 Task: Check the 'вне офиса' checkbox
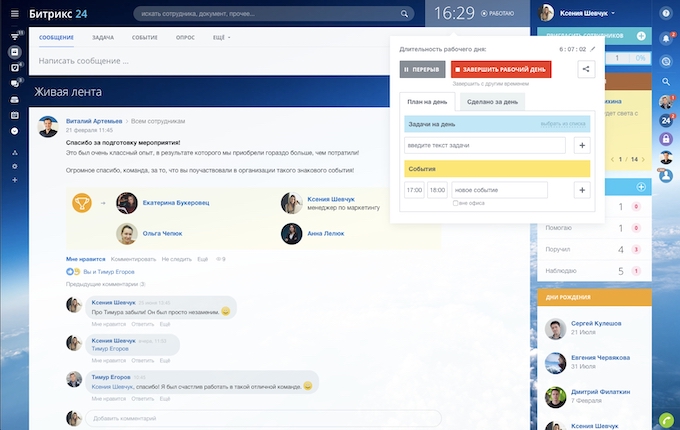pyautogui.click(x=457, y=203)
